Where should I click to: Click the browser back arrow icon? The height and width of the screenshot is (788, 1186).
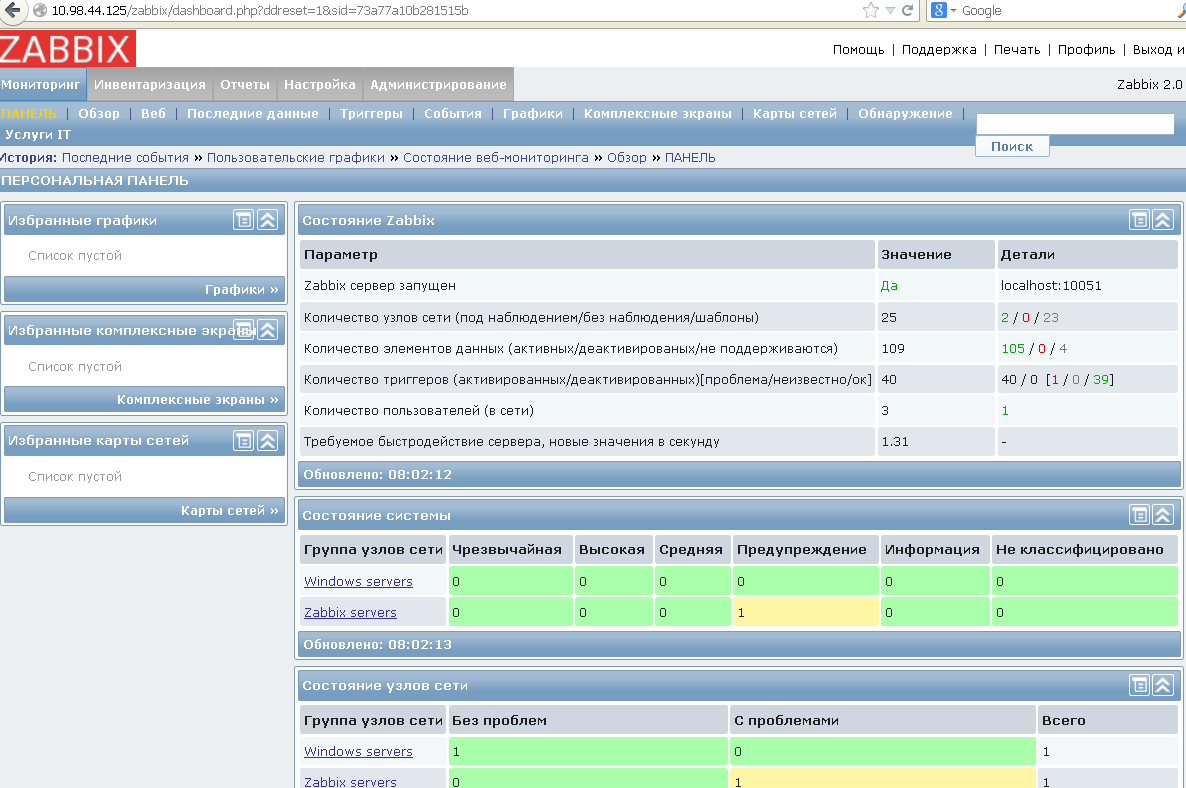10,10
